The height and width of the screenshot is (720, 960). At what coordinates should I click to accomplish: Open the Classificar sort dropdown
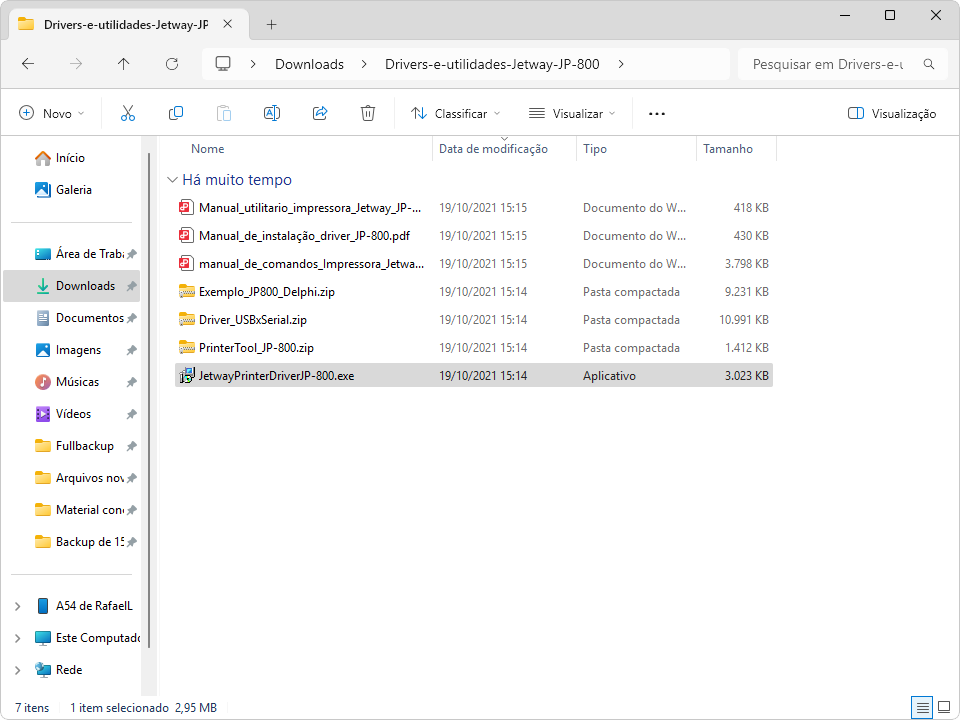pyautogui.click(x=456, y=113)
